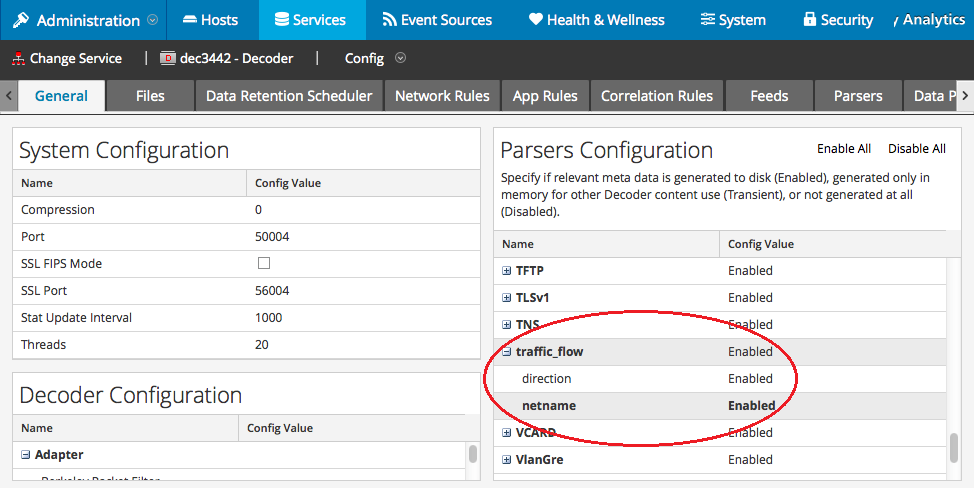The height and width of the screenshot is (488, 974).
Task: Click the System sliders icon
Action: click(708, 20)
